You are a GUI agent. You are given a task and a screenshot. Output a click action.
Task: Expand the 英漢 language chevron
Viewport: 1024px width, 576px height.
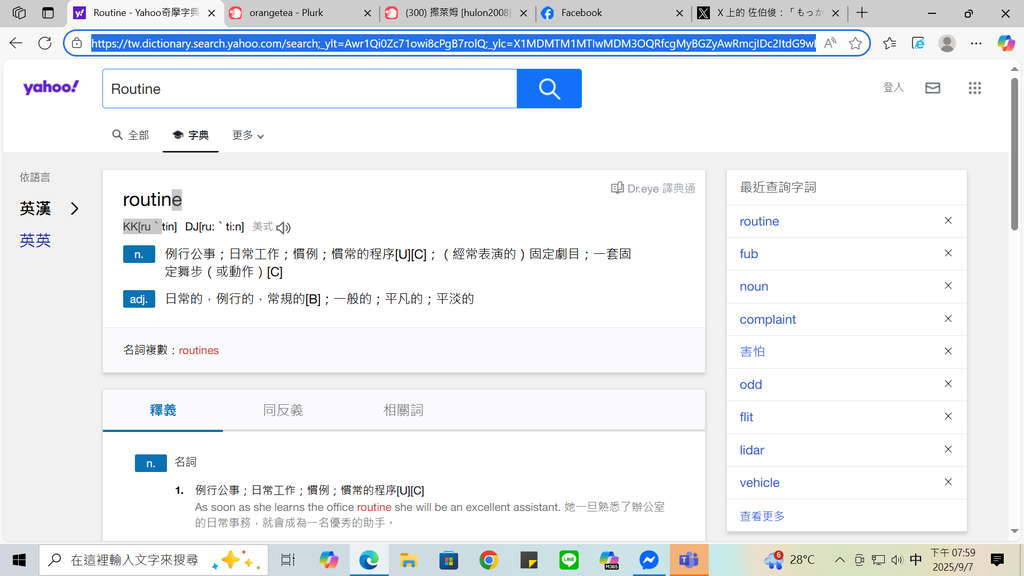tap(74, 209)
